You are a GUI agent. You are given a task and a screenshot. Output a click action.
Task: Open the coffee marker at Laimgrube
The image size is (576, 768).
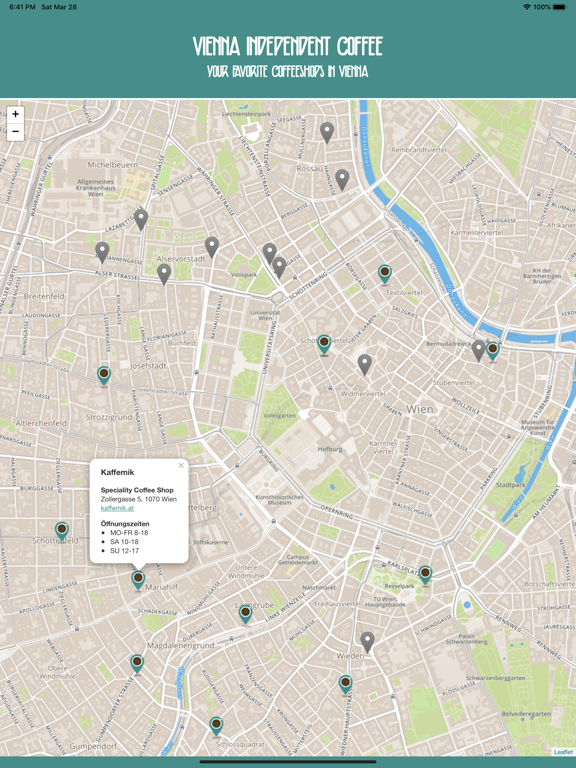click(x=245, y=615)
